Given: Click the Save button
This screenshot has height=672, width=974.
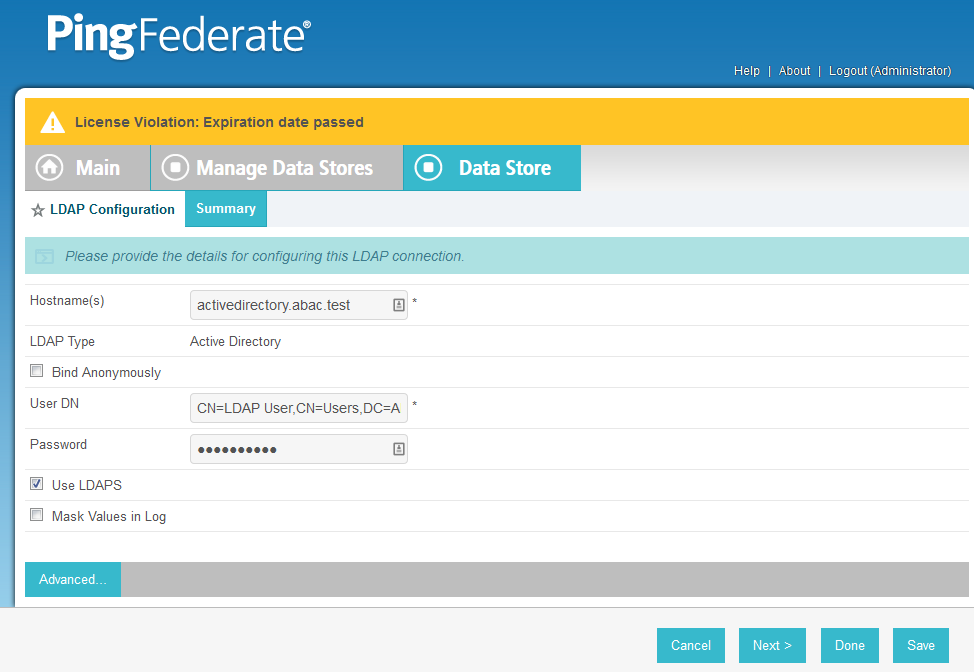Looking at the screenshot, I should pyautogui.click(x=921, y=645).
